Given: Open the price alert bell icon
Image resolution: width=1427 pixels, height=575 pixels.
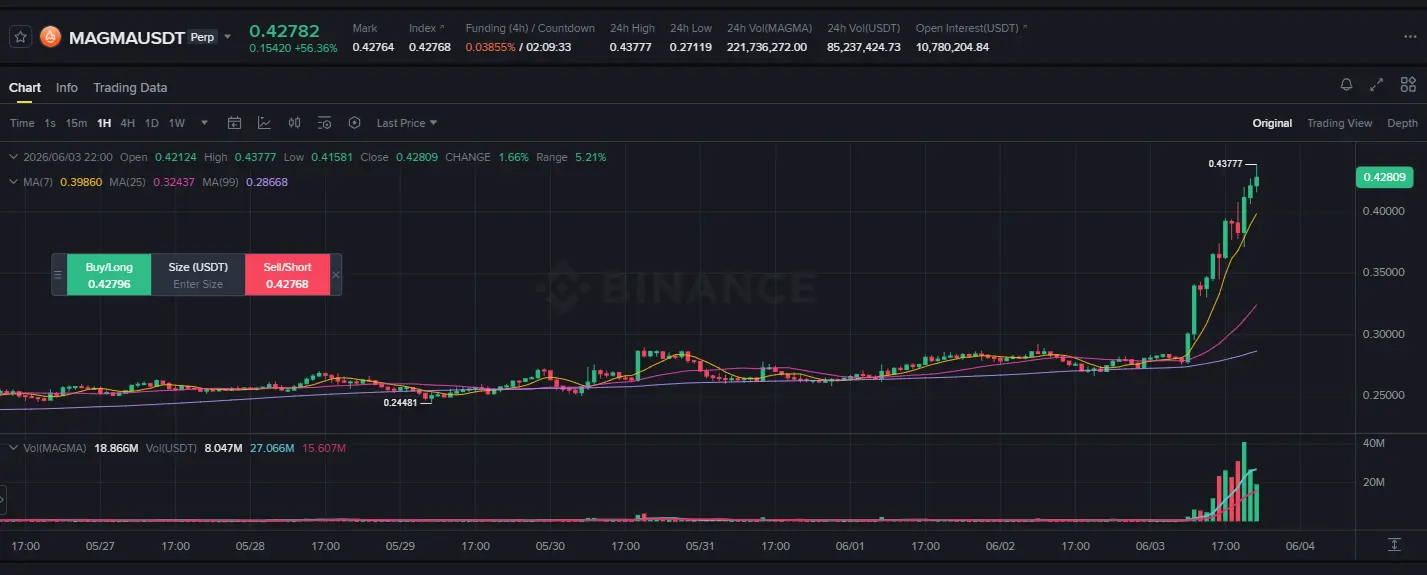Looking at the screenshot, I should pyautogui.click(x=1347, y=85).
